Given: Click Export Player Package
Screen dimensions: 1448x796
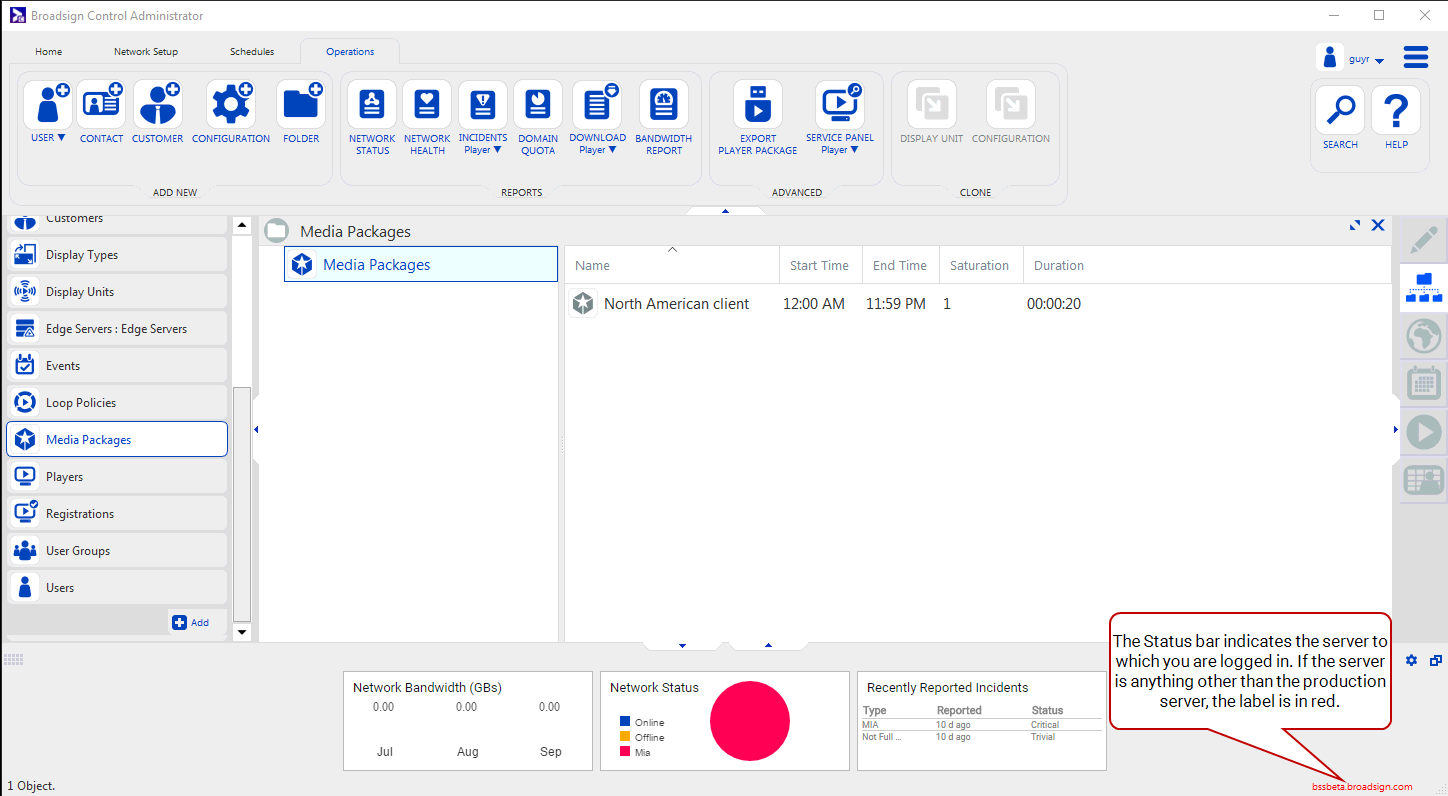Looking at the screenshot, I should [758, 118].
